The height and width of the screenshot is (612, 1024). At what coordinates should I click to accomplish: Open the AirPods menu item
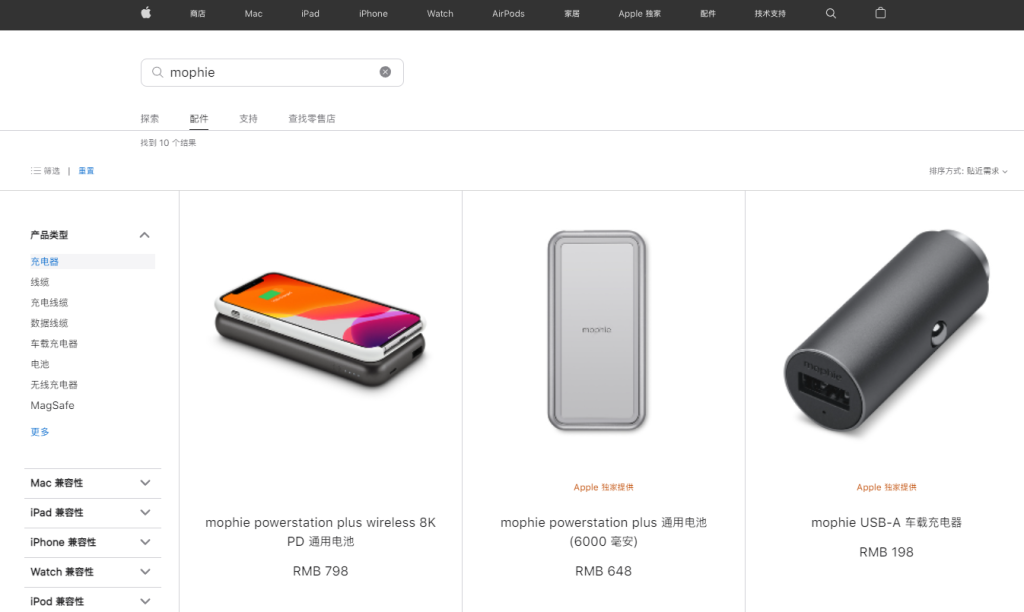pyautogui.click(x=508, y=13)
